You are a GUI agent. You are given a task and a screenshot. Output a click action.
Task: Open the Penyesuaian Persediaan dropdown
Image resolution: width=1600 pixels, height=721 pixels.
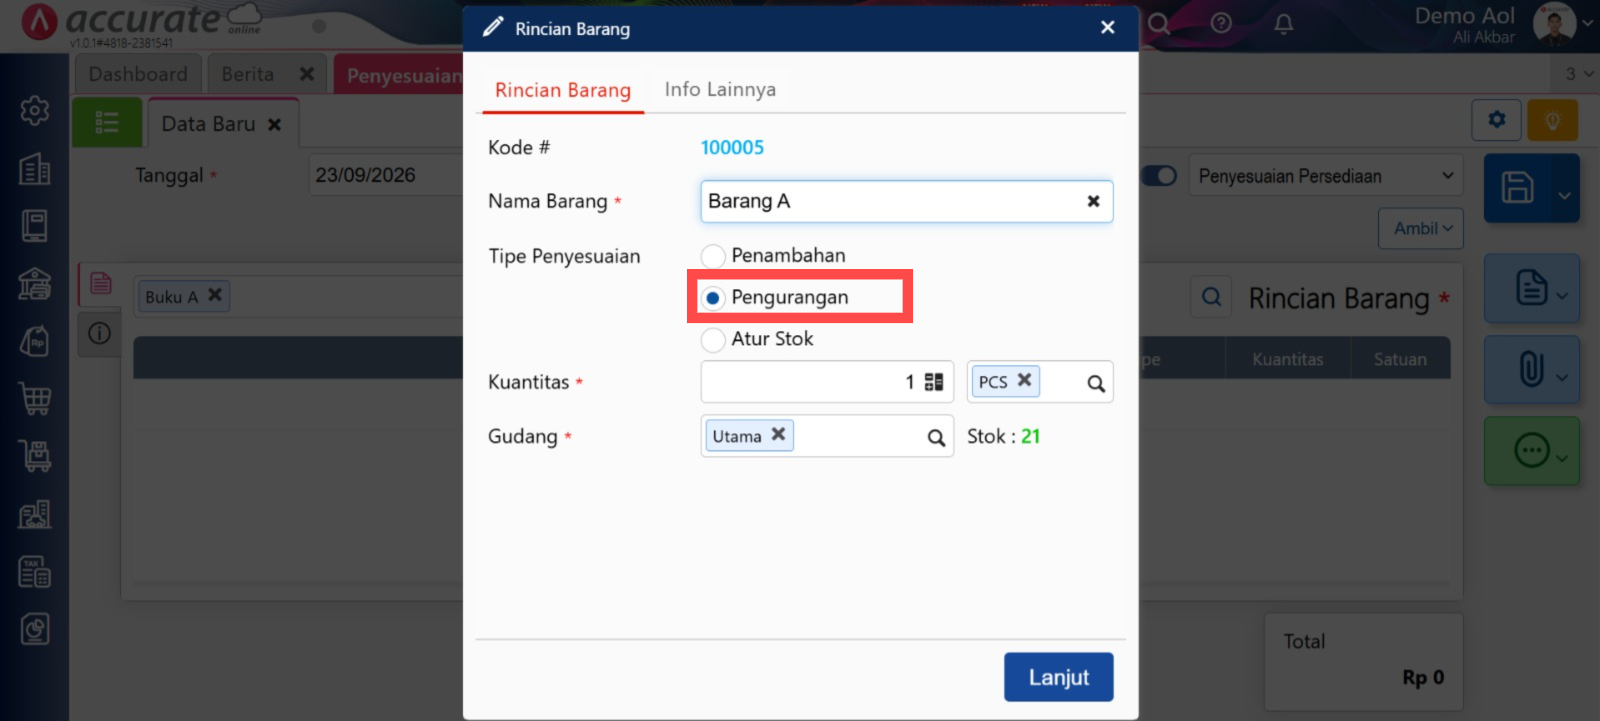coord(1325,176)
